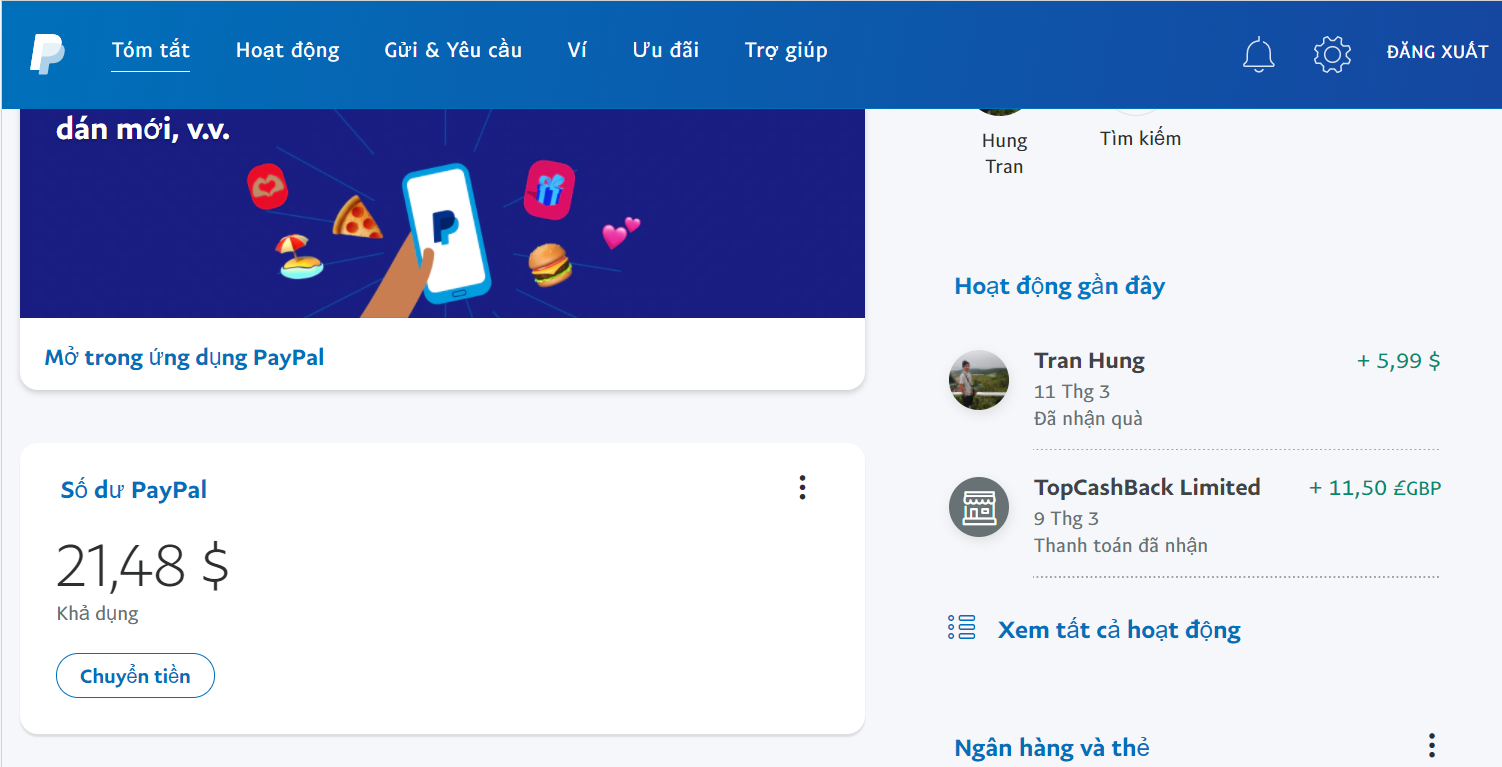1502x767 pixels.
Task: Click ĐĂNG XUẤT to log out
Action: tap(1437, 52)
